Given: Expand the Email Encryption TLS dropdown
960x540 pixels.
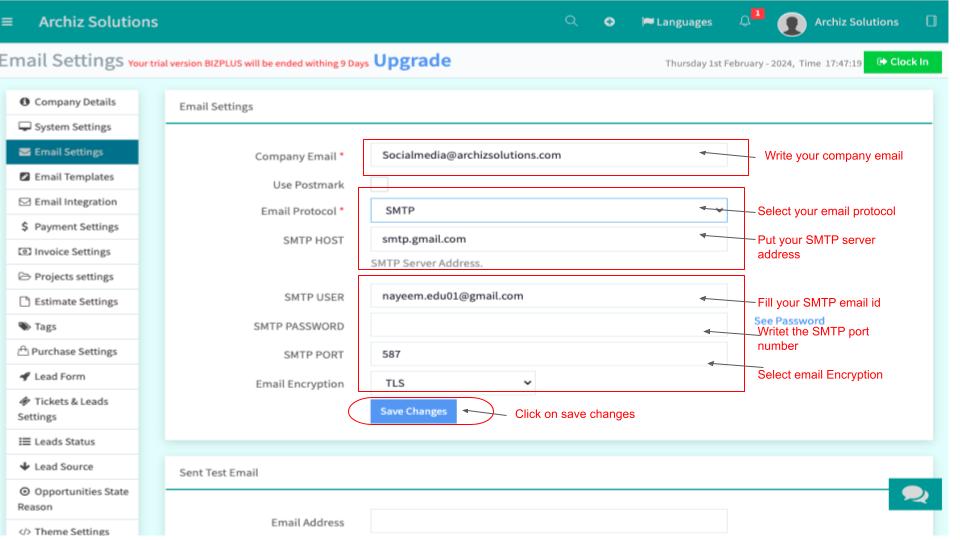Looking at the screenshot, I should tap(453, 382).
